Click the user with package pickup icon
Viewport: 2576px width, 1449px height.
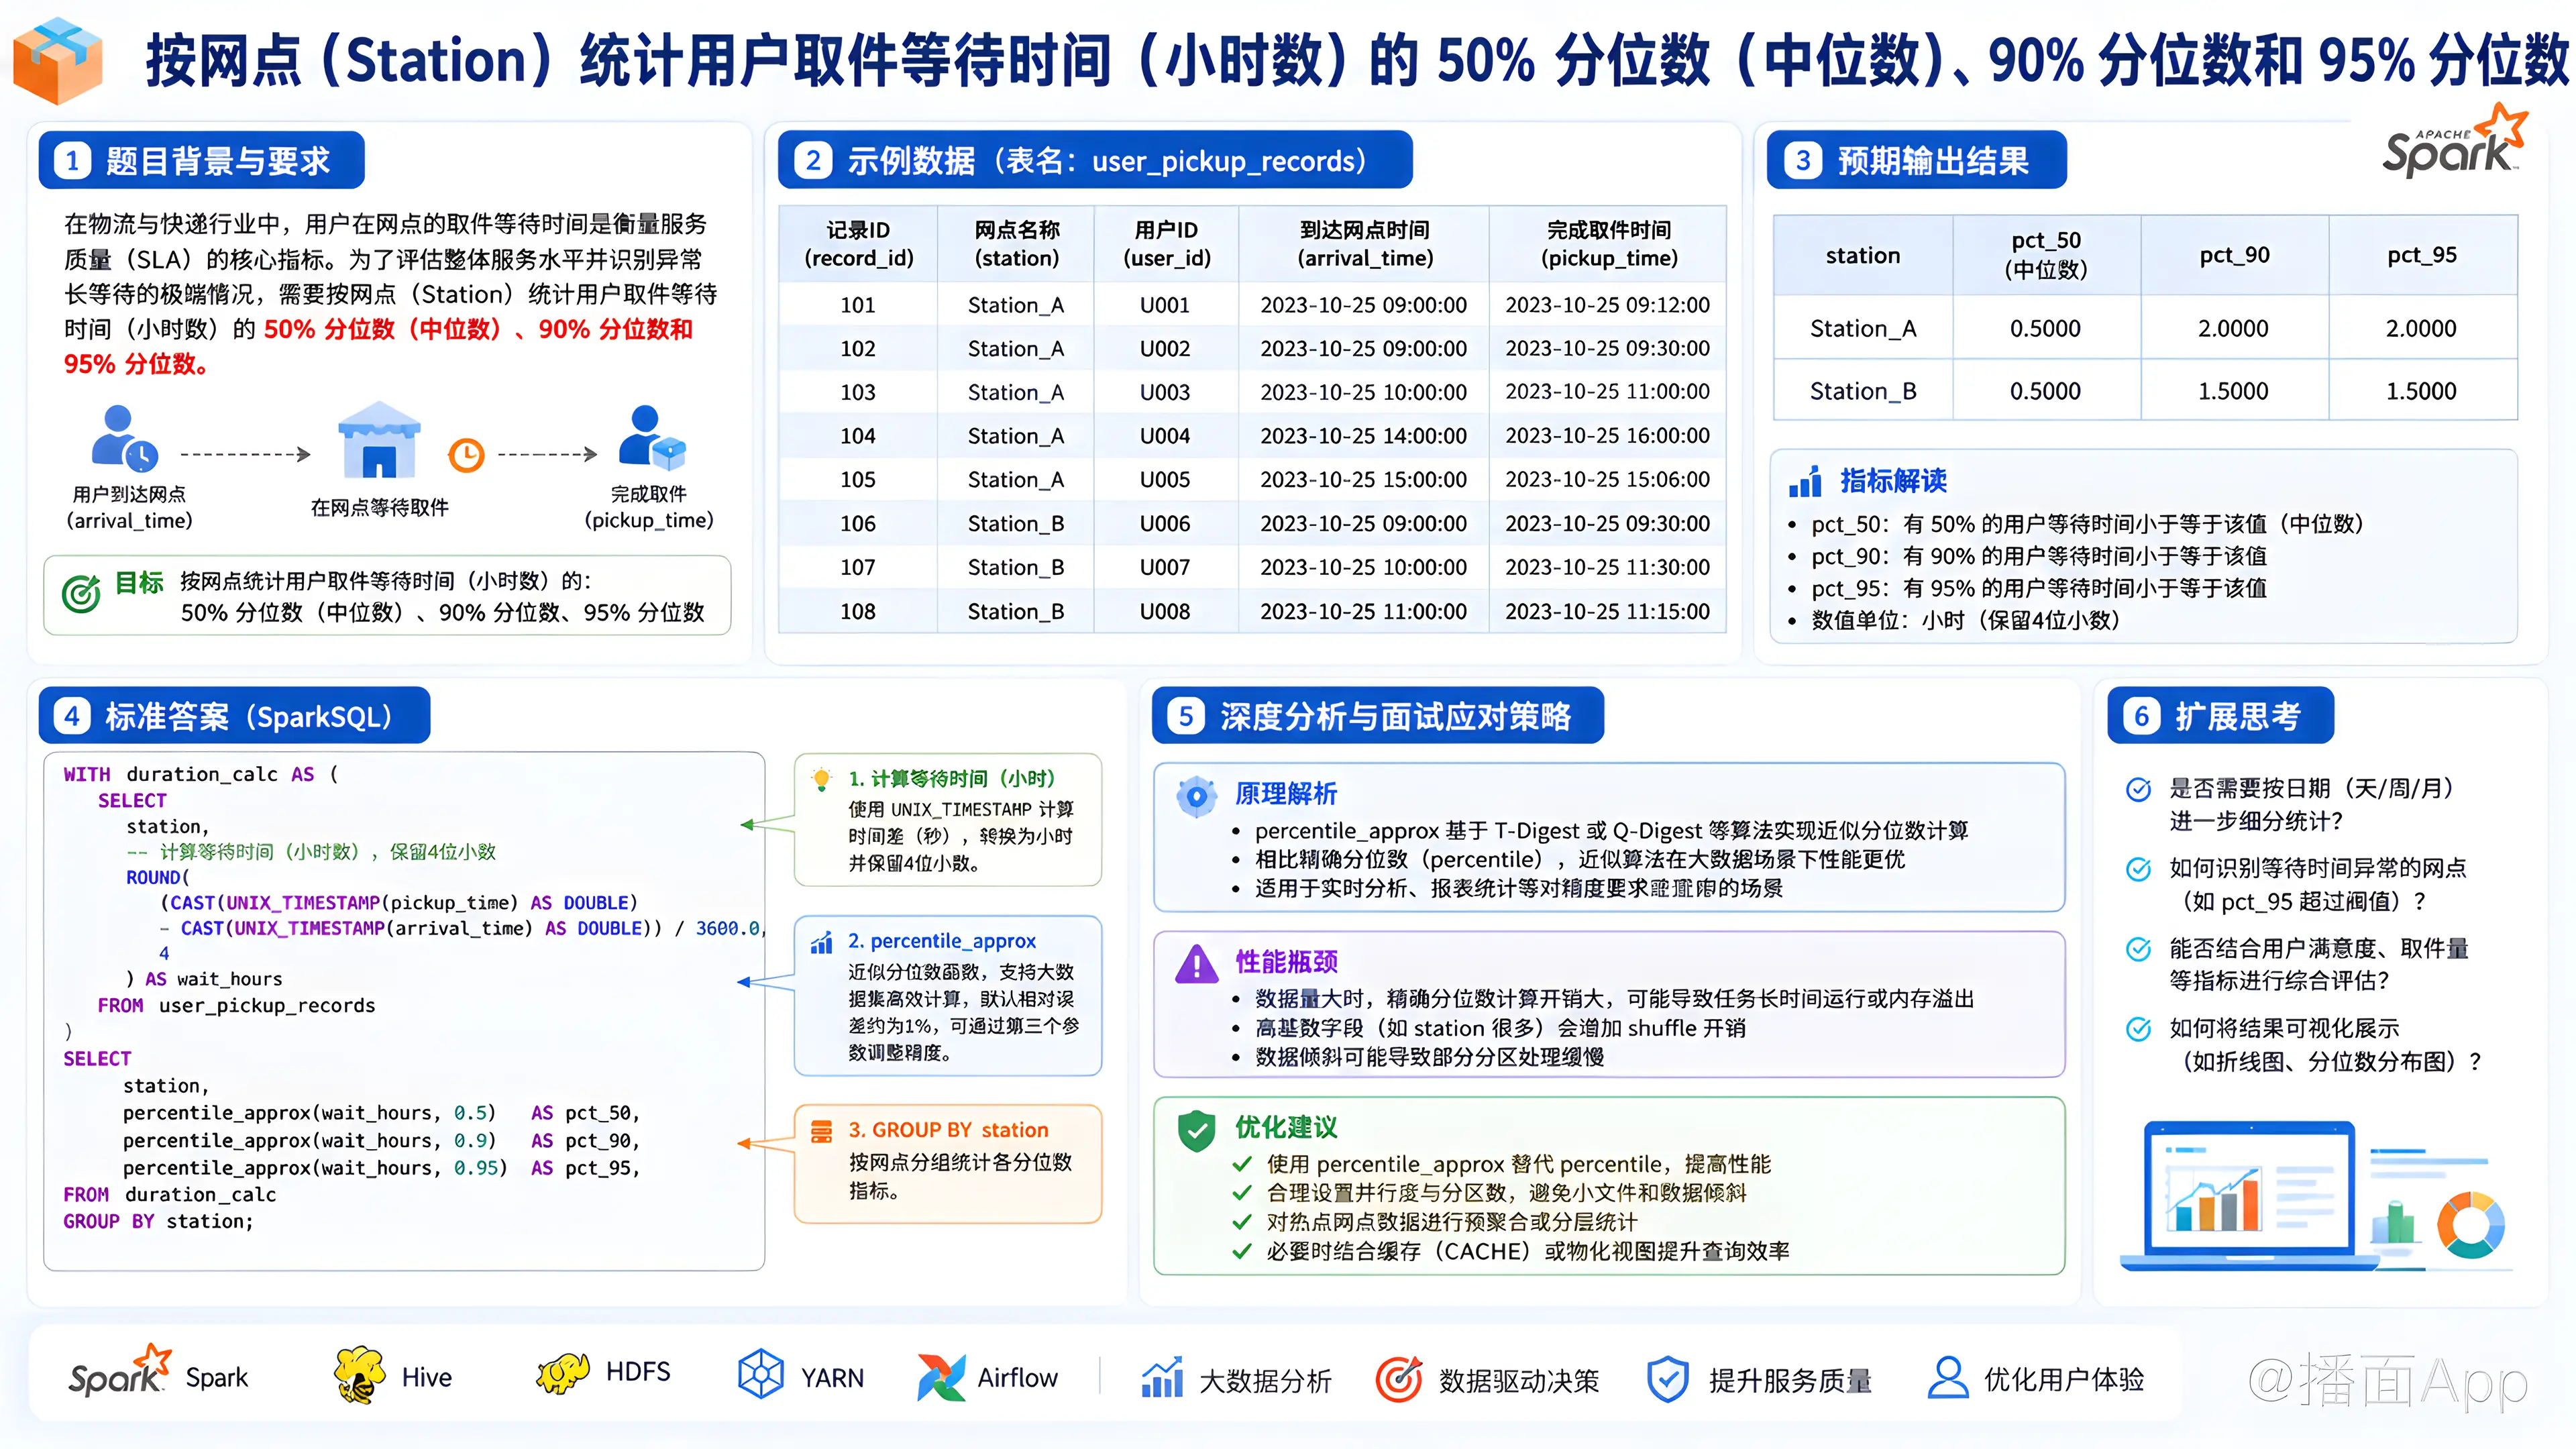click(x=651, y=437)
